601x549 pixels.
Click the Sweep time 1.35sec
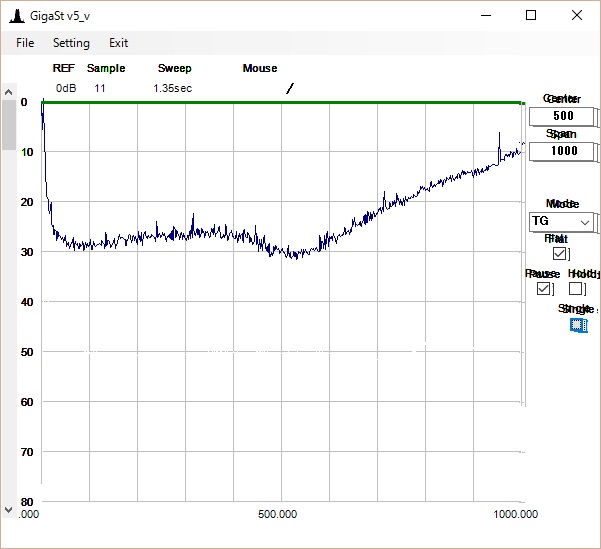[172, 88]
